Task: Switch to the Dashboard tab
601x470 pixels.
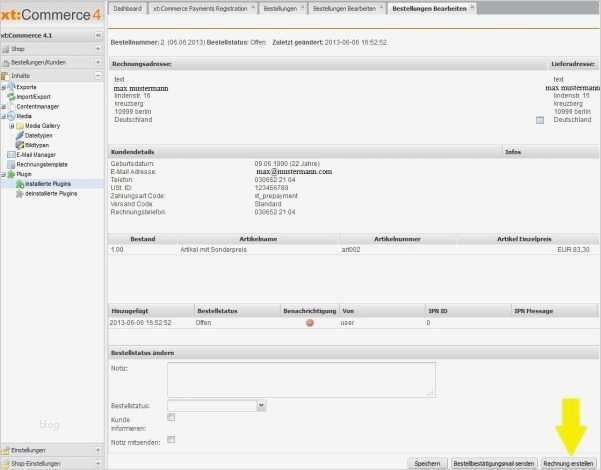Action: click(128, 8)
